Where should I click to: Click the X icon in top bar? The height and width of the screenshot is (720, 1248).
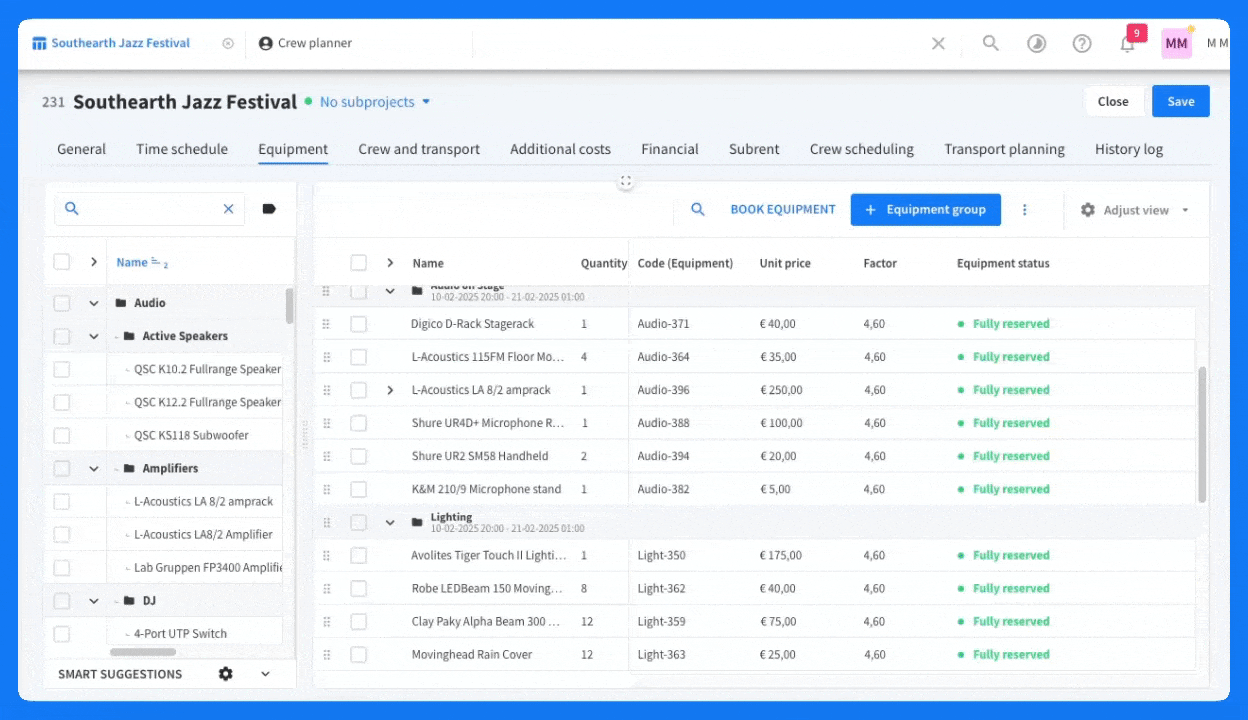938,44
